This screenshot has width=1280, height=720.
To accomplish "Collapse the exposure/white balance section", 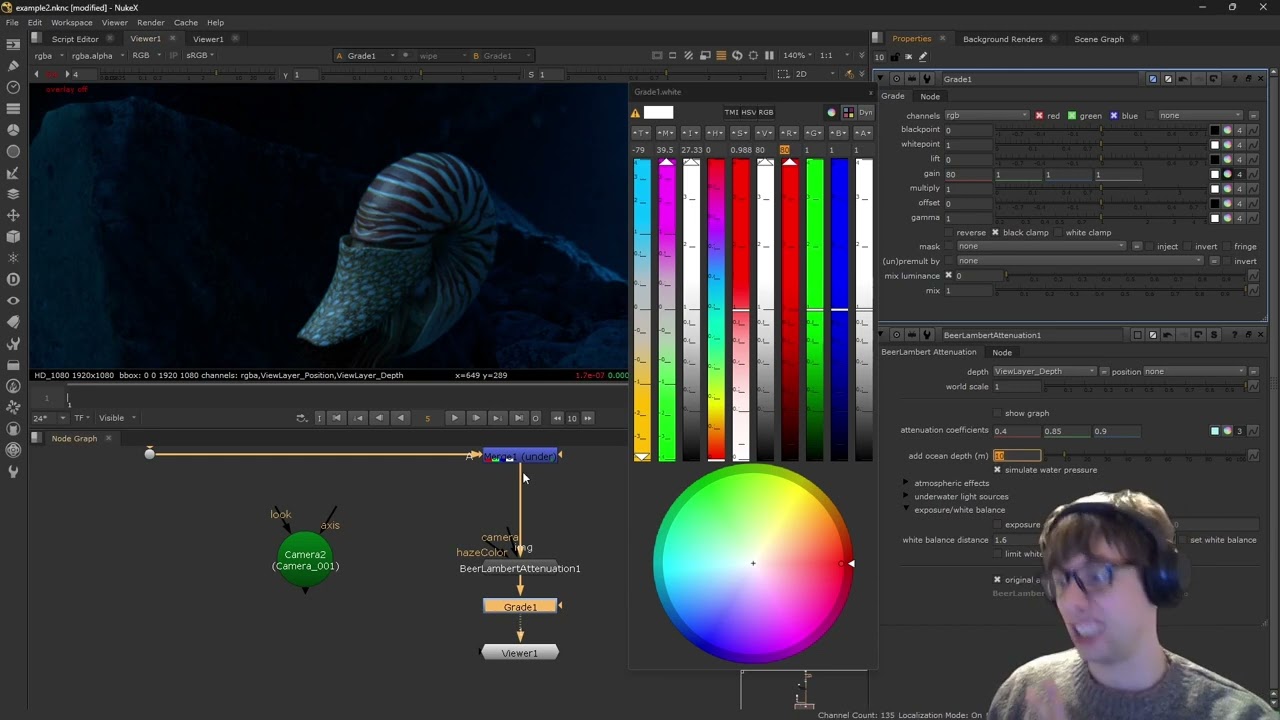I will tap(907, 510).
